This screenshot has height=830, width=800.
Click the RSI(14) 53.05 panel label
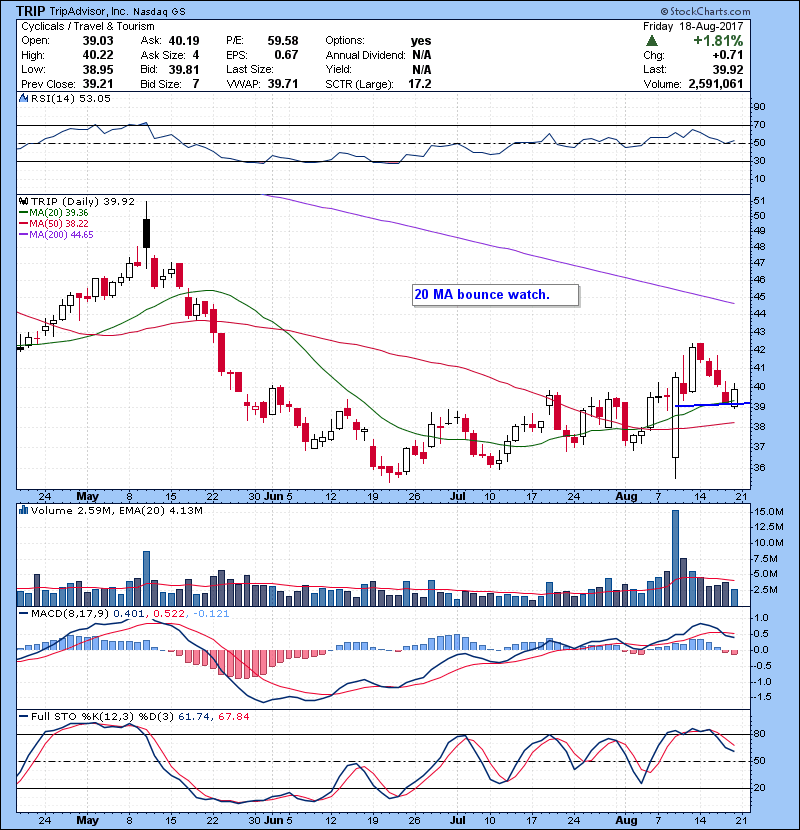coord(71,98)
